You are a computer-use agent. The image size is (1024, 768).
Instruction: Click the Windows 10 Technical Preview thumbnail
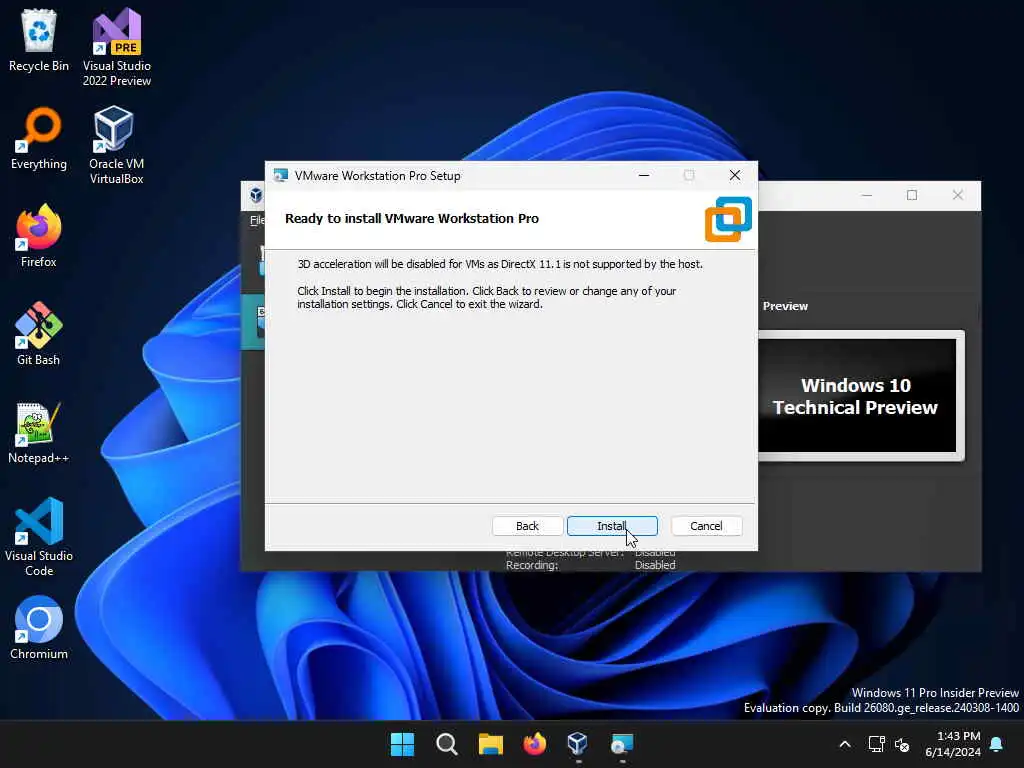point(856,396)
